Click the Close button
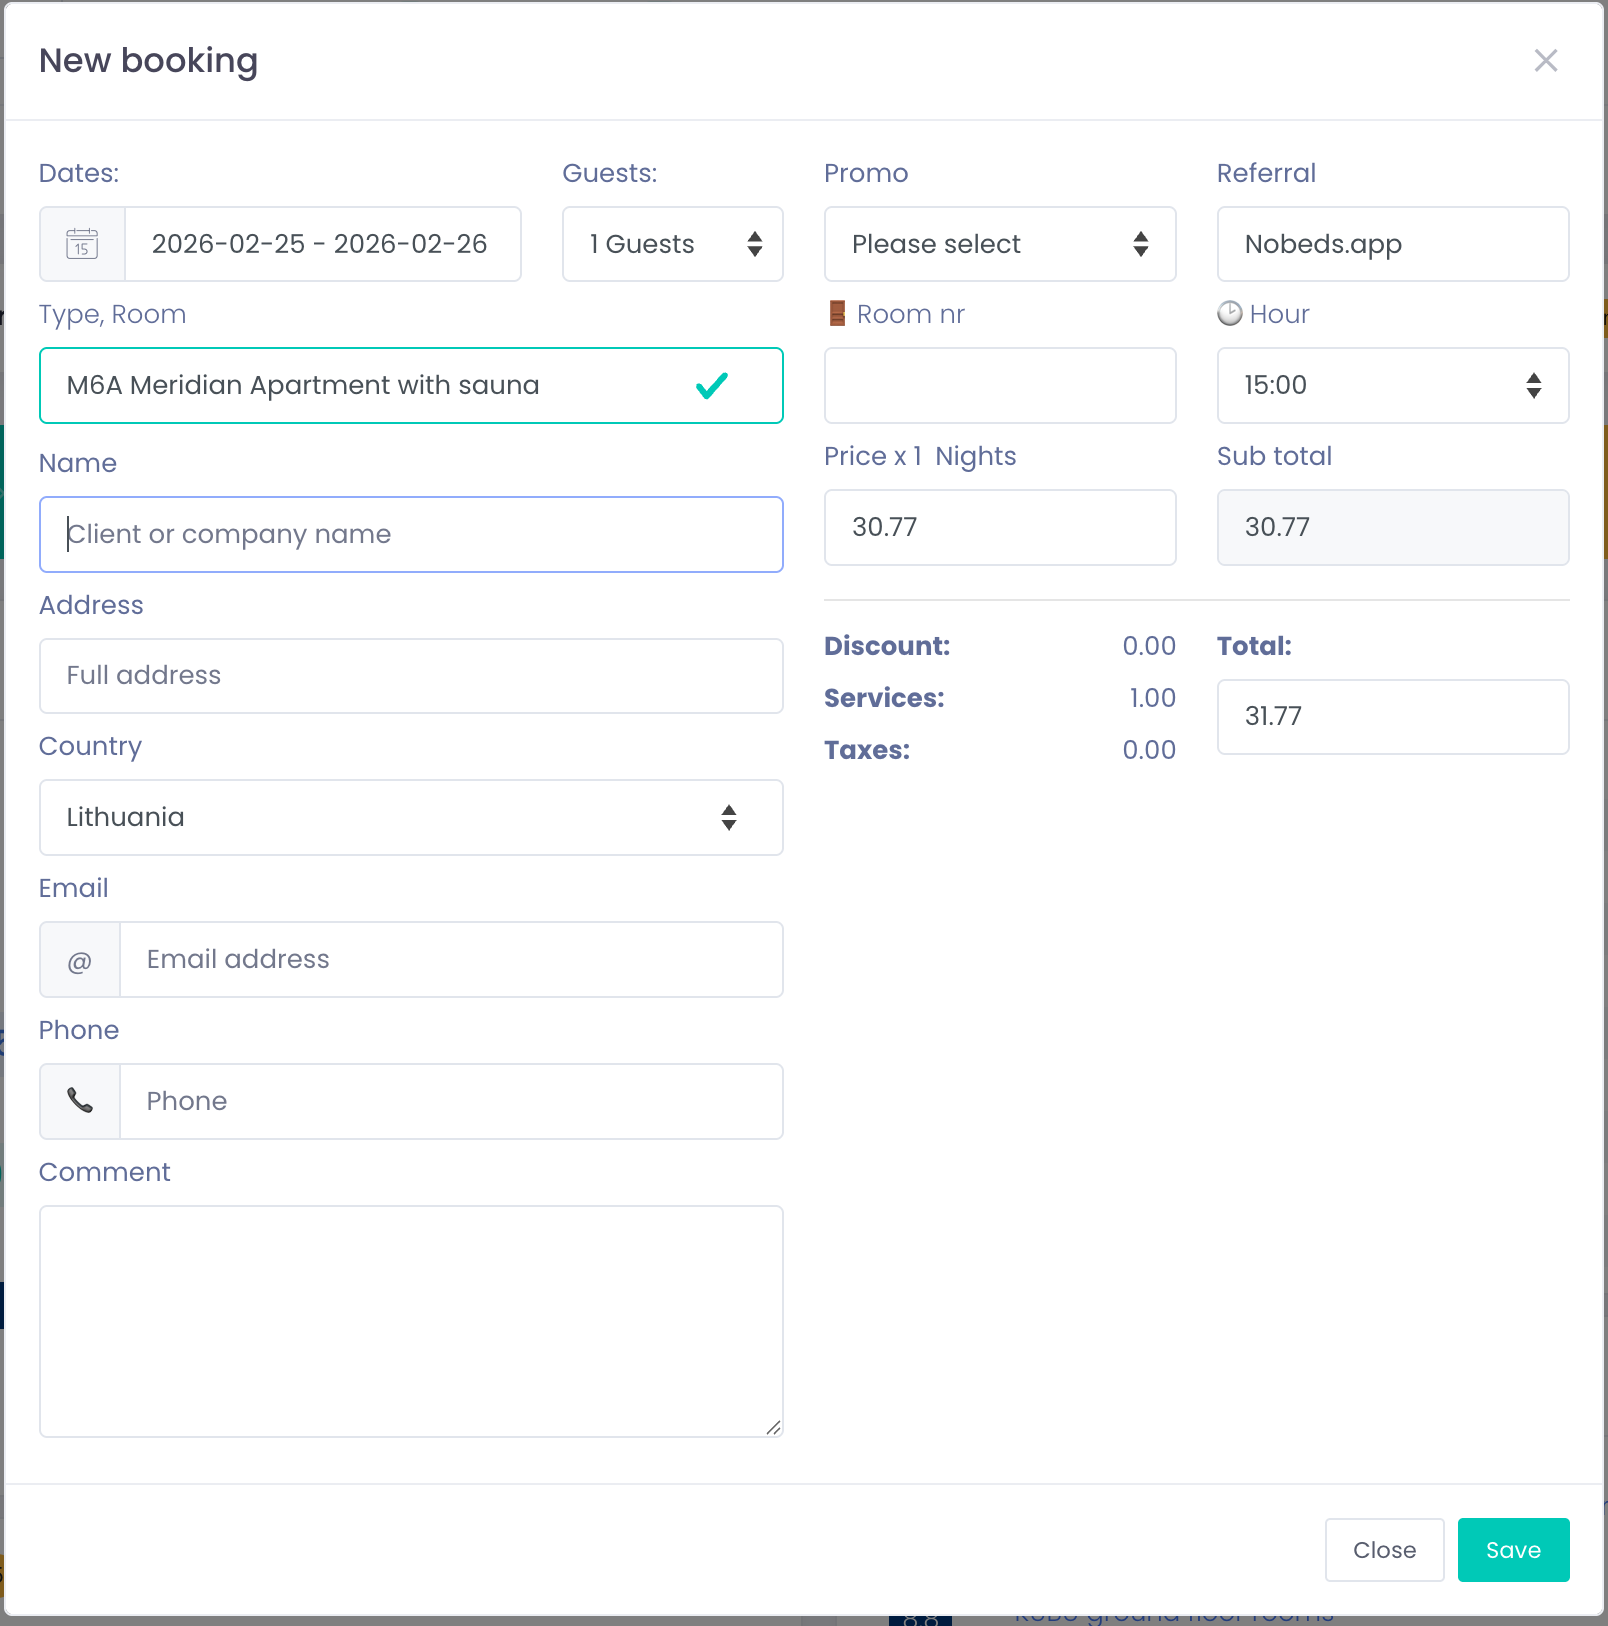Viewport: 1608px width, 1626px height. coord(1384,1550)
